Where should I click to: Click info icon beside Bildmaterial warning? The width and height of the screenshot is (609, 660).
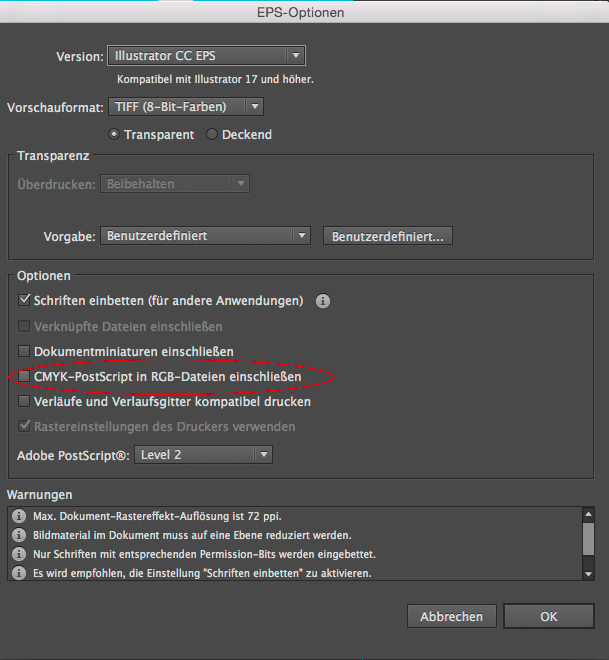pyautogui.click(x=17, y=535)
